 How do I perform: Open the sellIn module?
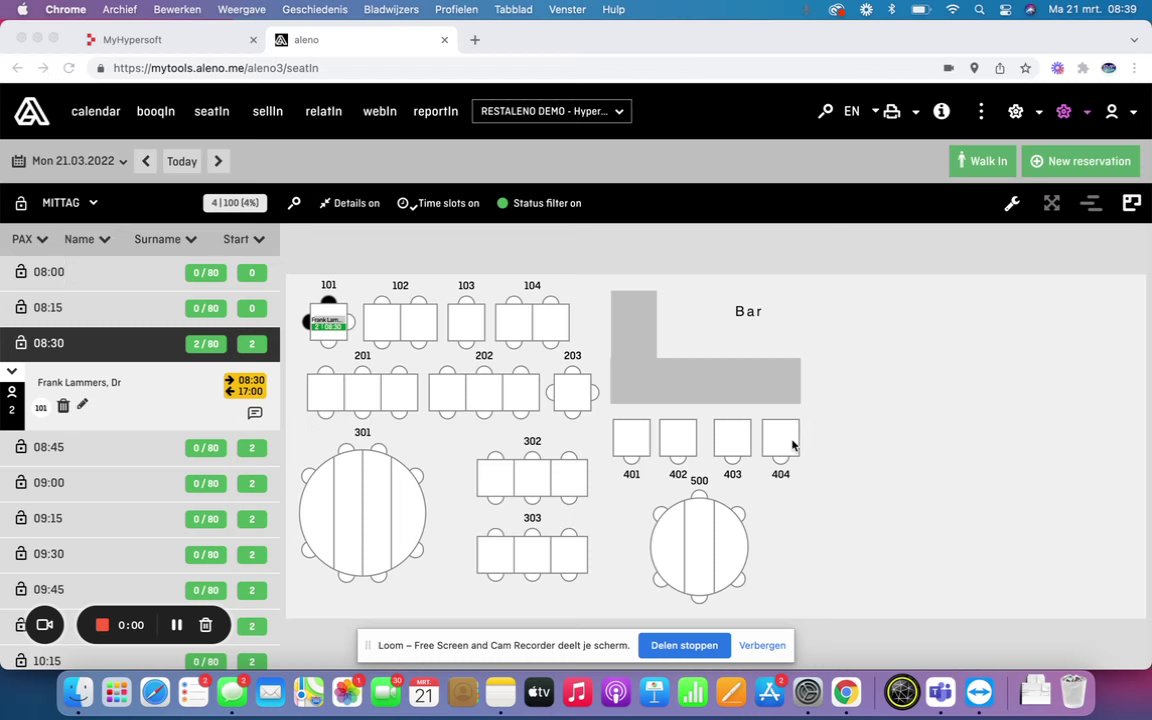click(267, 112)
